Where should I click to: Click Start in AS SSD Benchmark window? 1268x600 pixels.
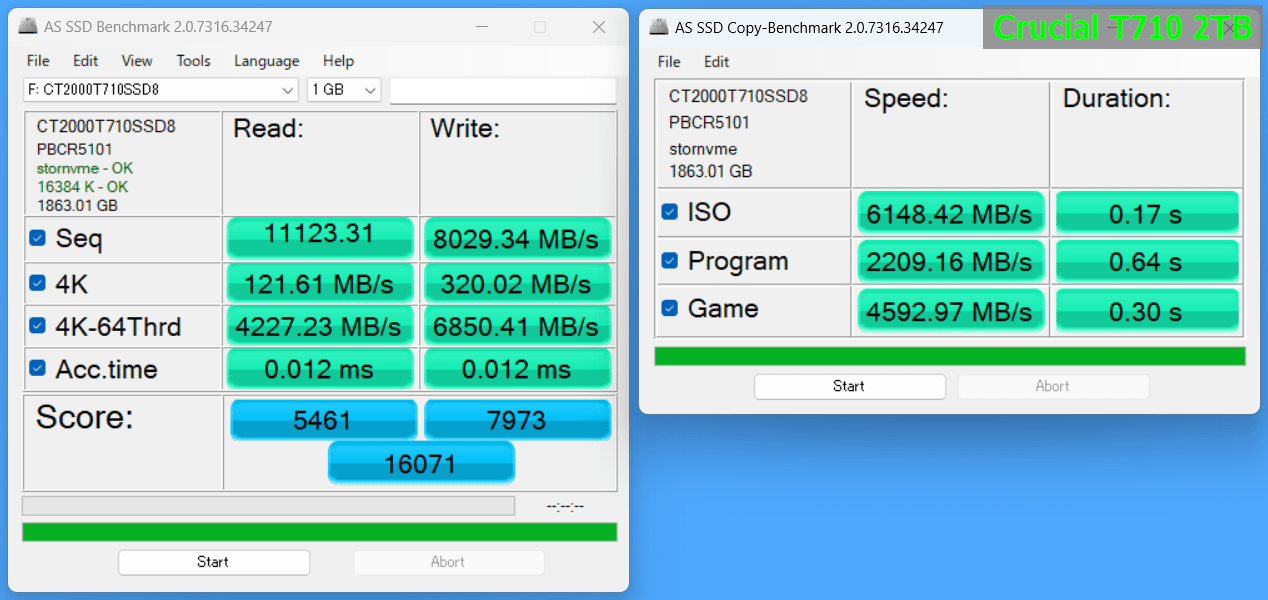(x=213, y=562)
